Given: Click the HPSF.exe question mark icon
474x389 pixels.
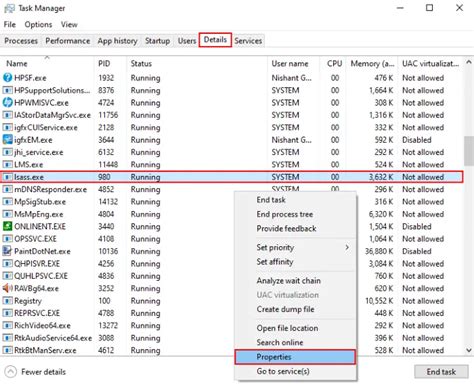Looking at the screenshot, I should (x=7, y=78).
